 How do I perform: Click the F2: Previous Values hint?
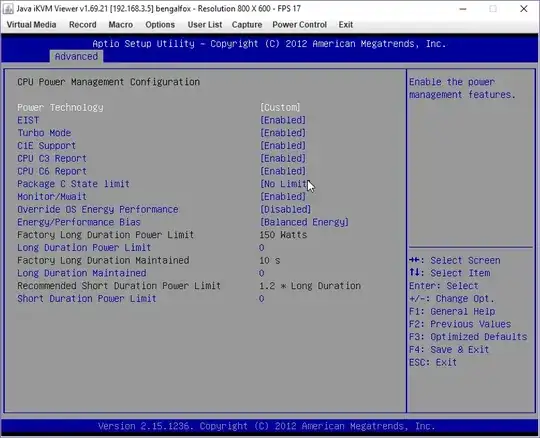click(460, 324)
